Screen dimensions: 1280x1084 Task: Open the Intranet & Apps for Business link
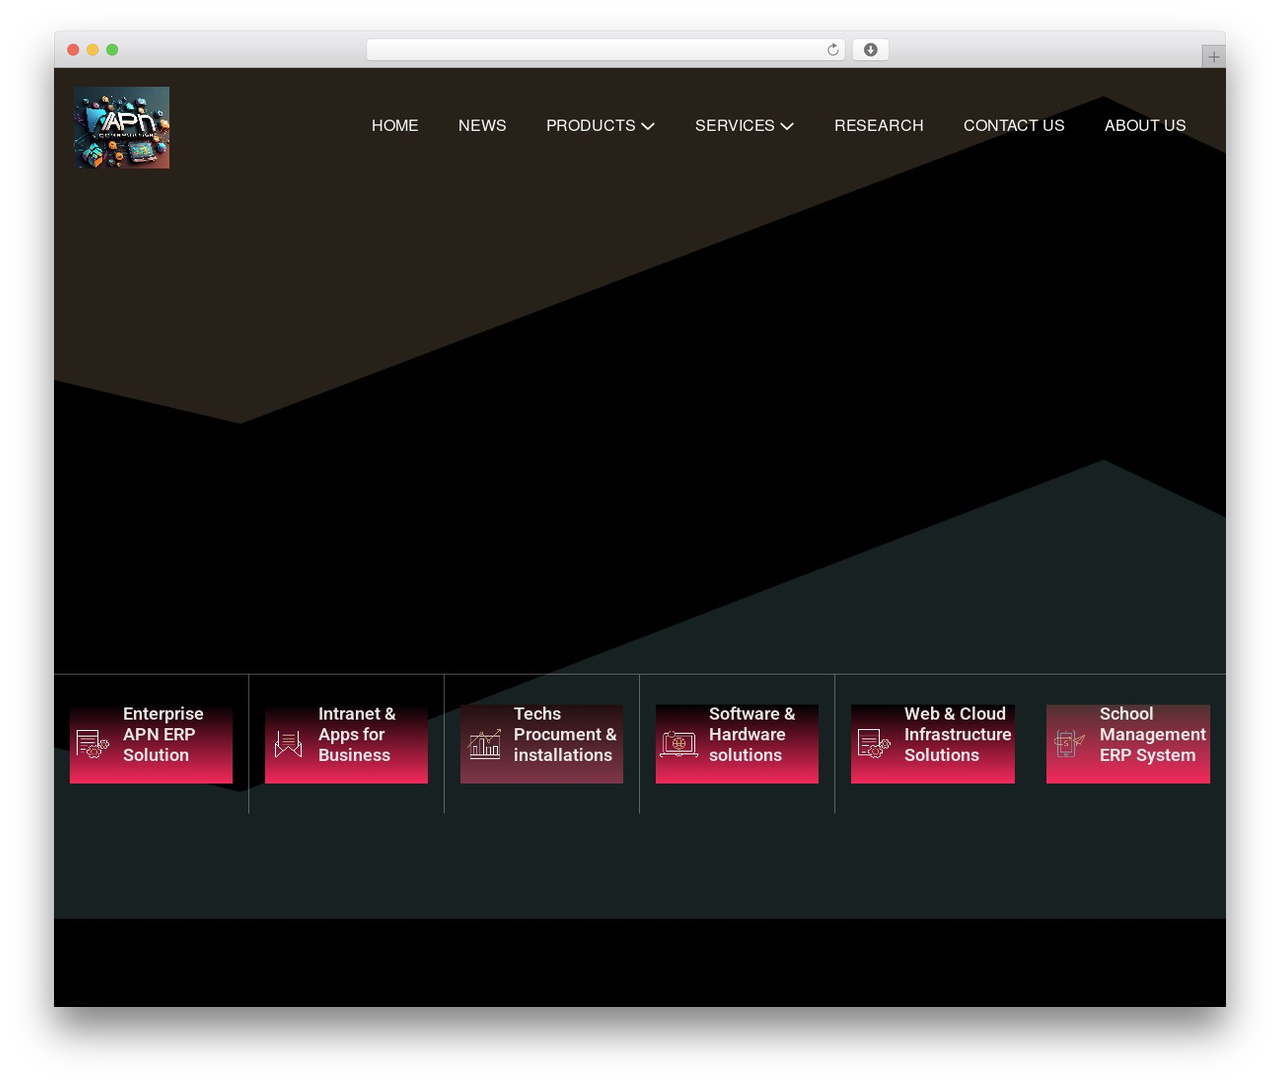[x=357, y=734]
